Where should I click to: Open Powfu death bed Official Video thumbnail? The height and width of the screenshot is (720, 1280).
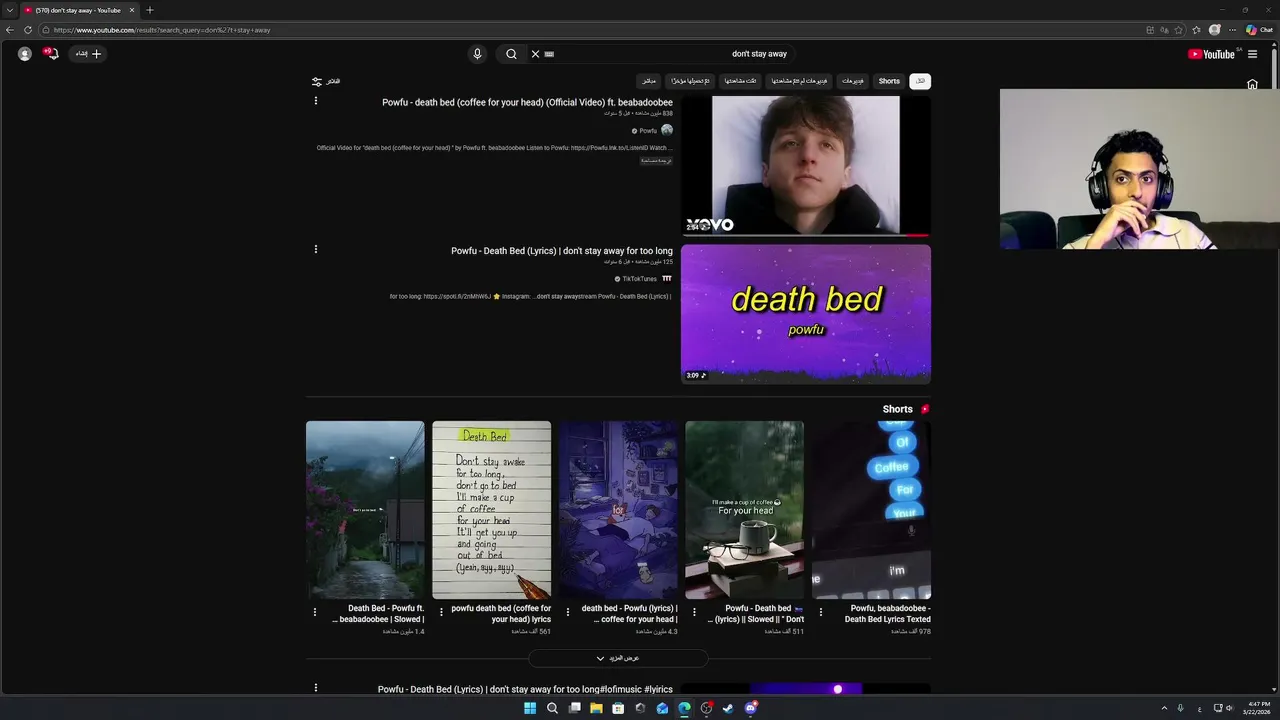point(806,166)
